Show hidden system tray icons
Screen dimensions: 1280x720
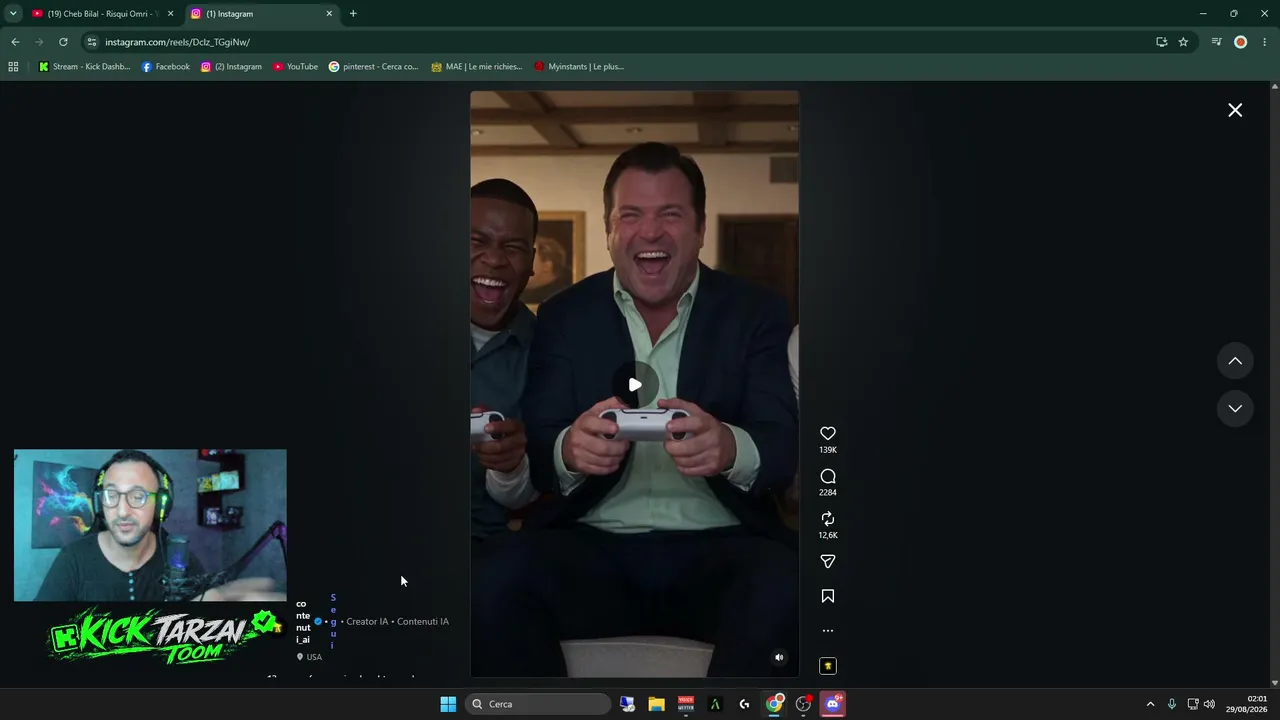point(1150,704)
